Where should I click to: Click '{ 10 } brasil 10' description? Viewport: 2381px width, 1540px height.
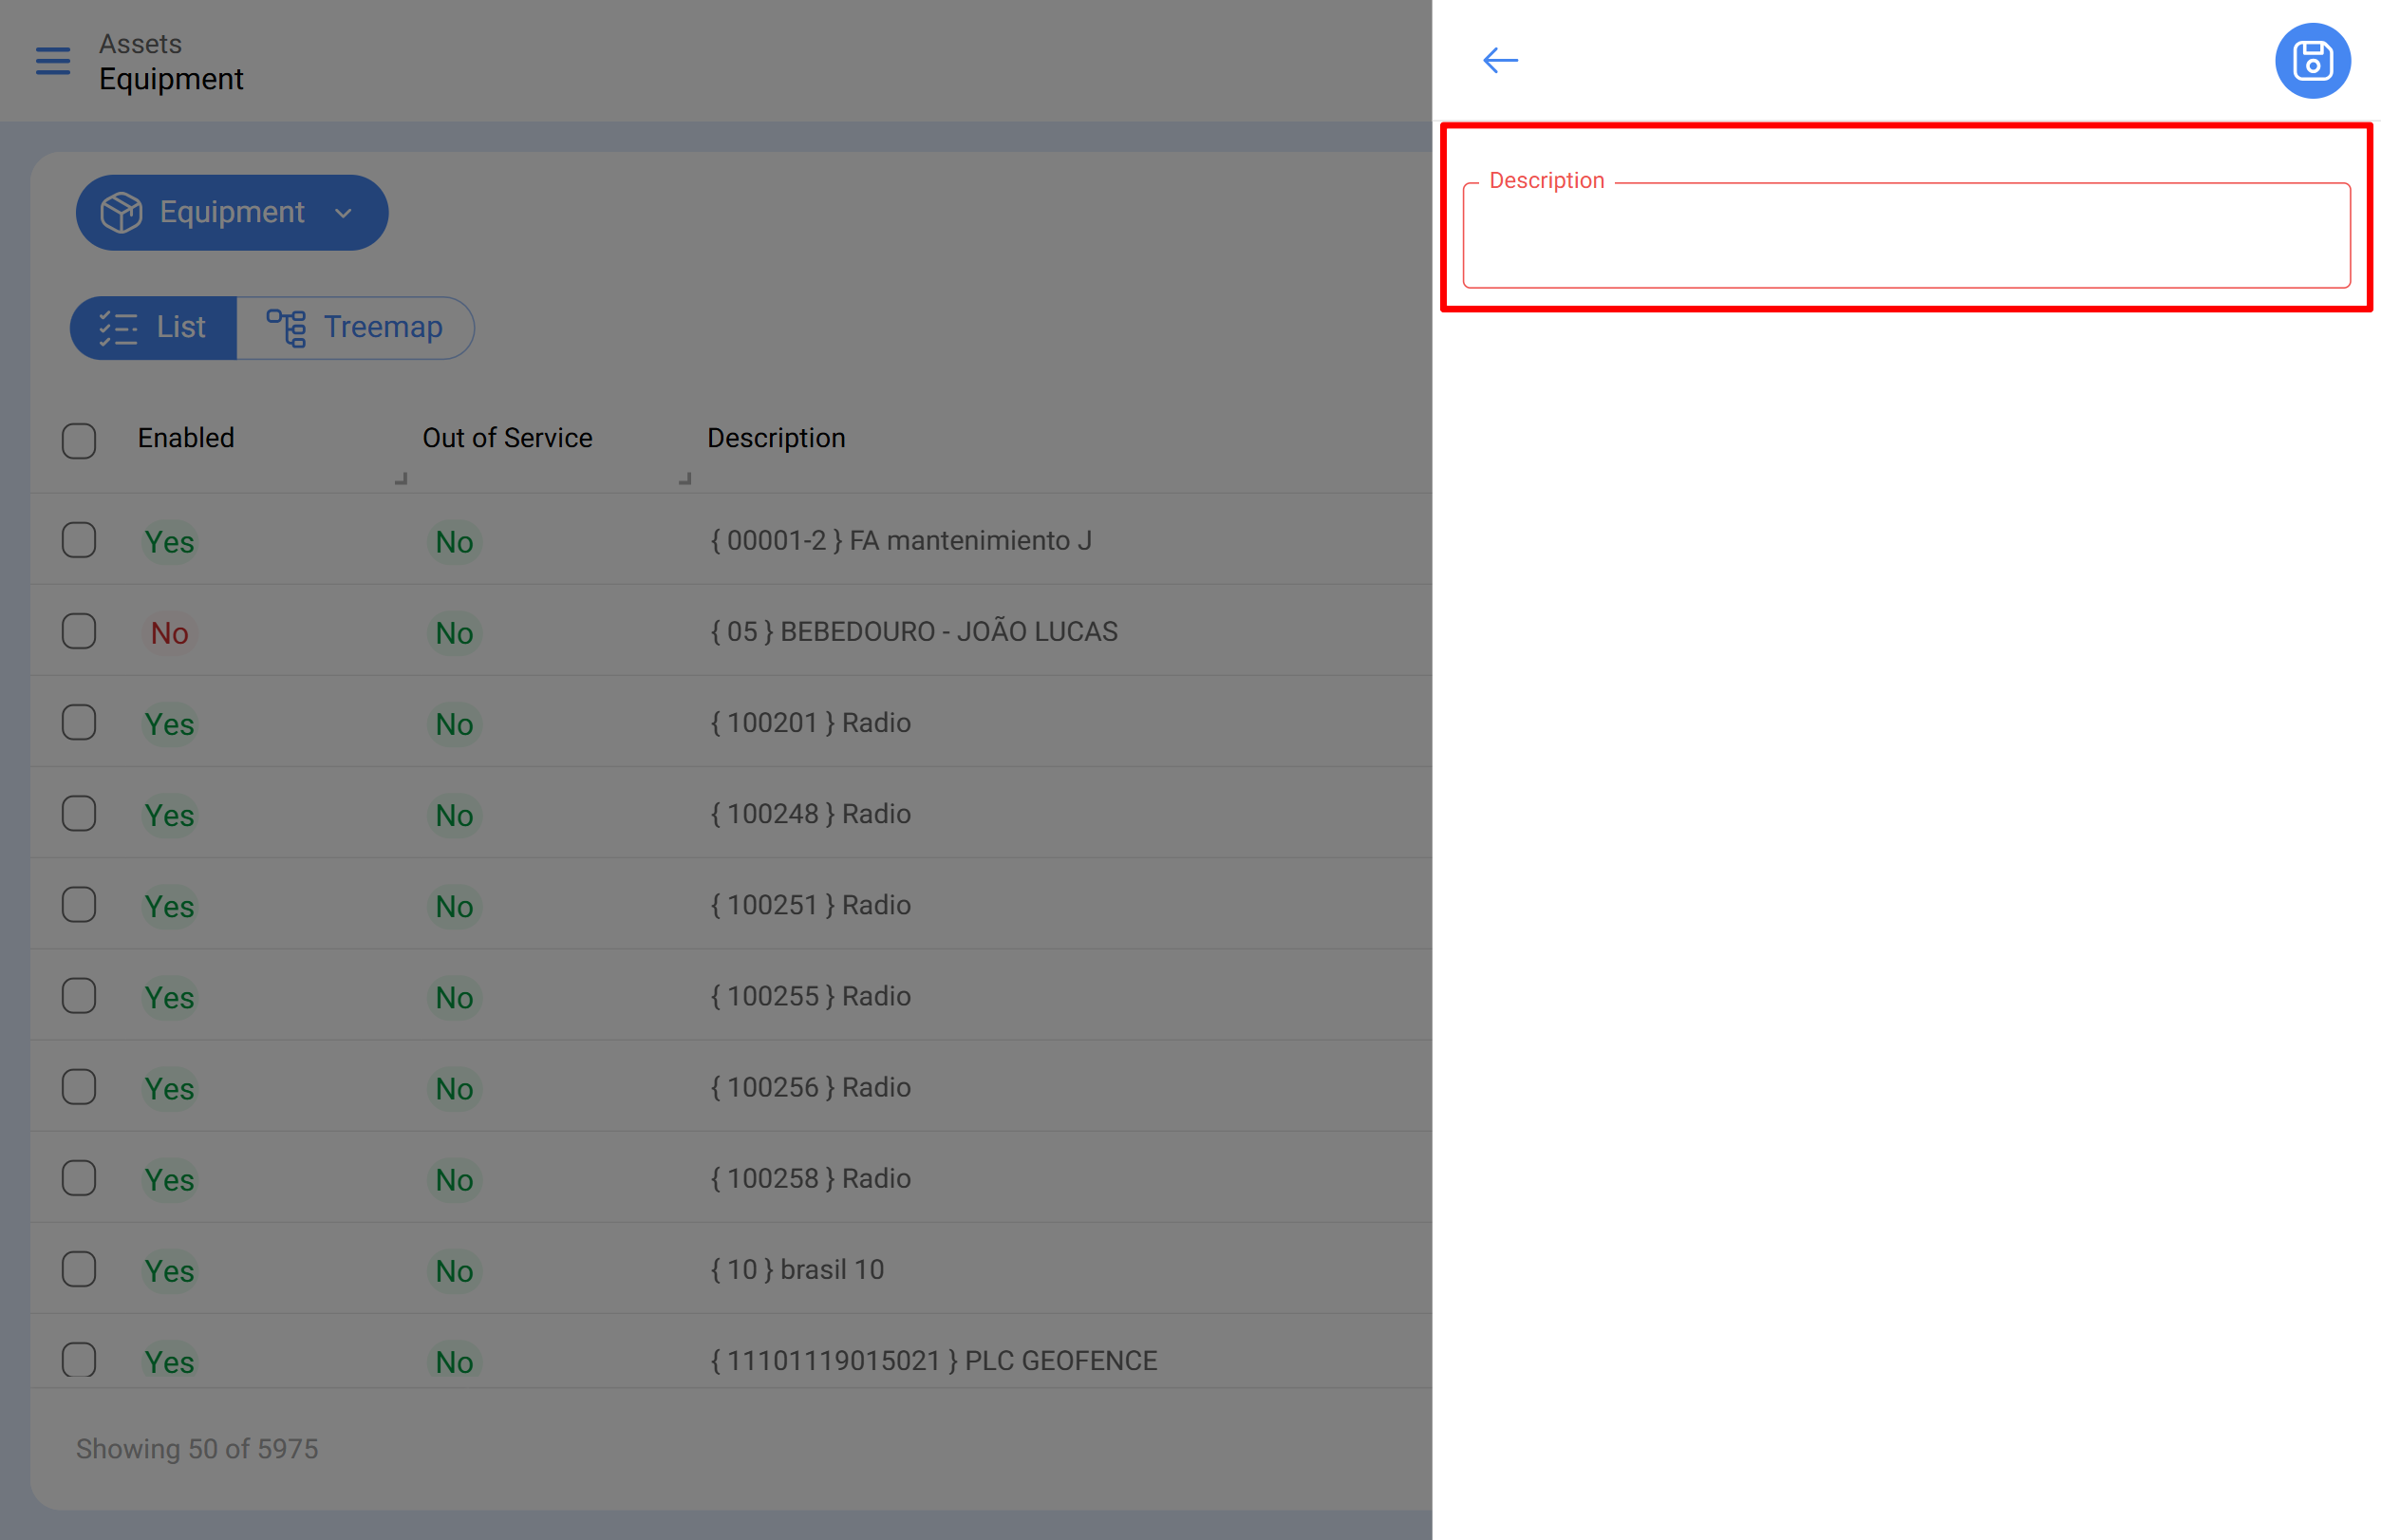[x=797, y=1268]
